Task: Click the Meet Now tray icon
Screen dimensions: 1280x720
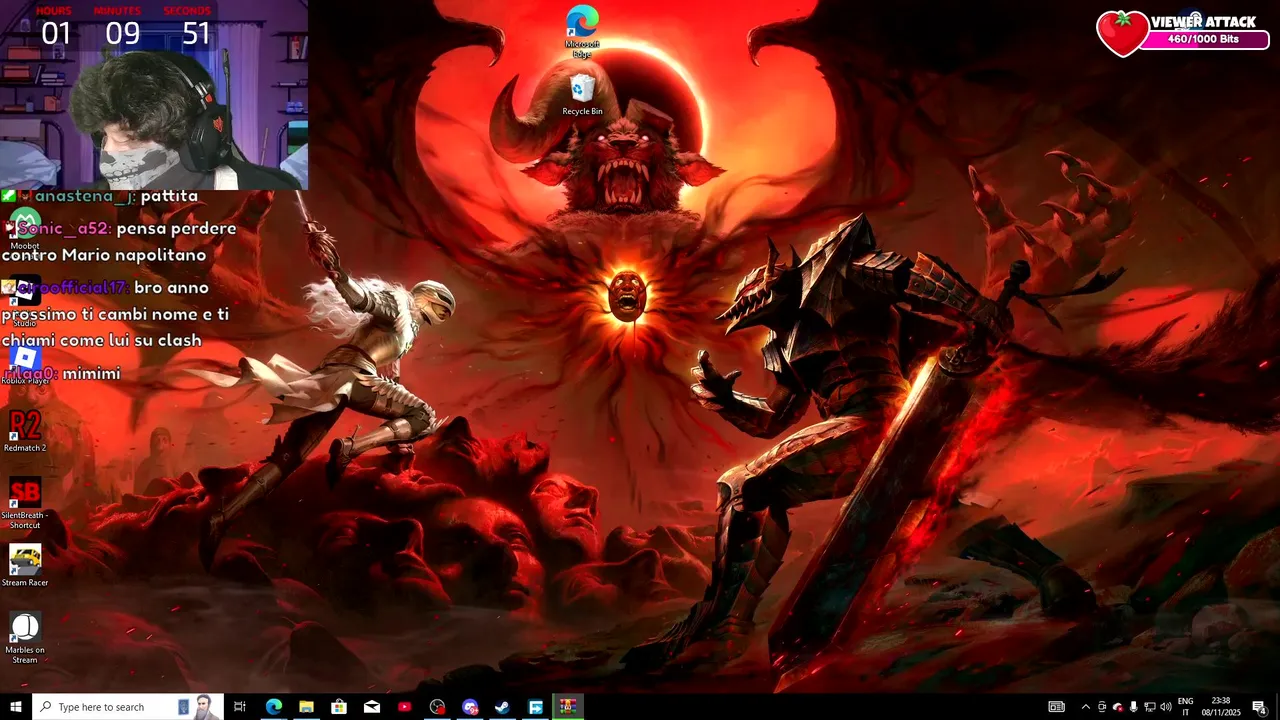Action: click(x=1102, y=707)
